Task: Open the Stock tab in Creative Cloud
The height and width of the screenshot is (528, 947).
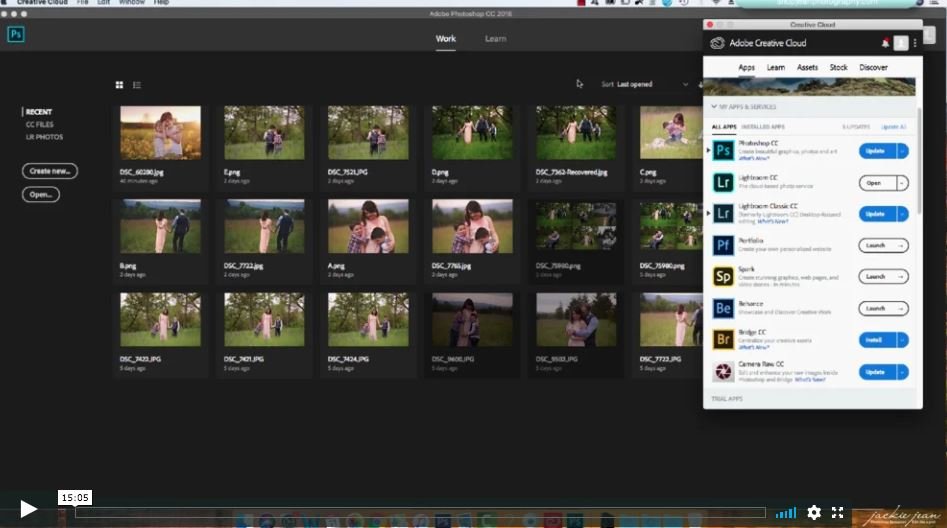Action: coord(838,68)
